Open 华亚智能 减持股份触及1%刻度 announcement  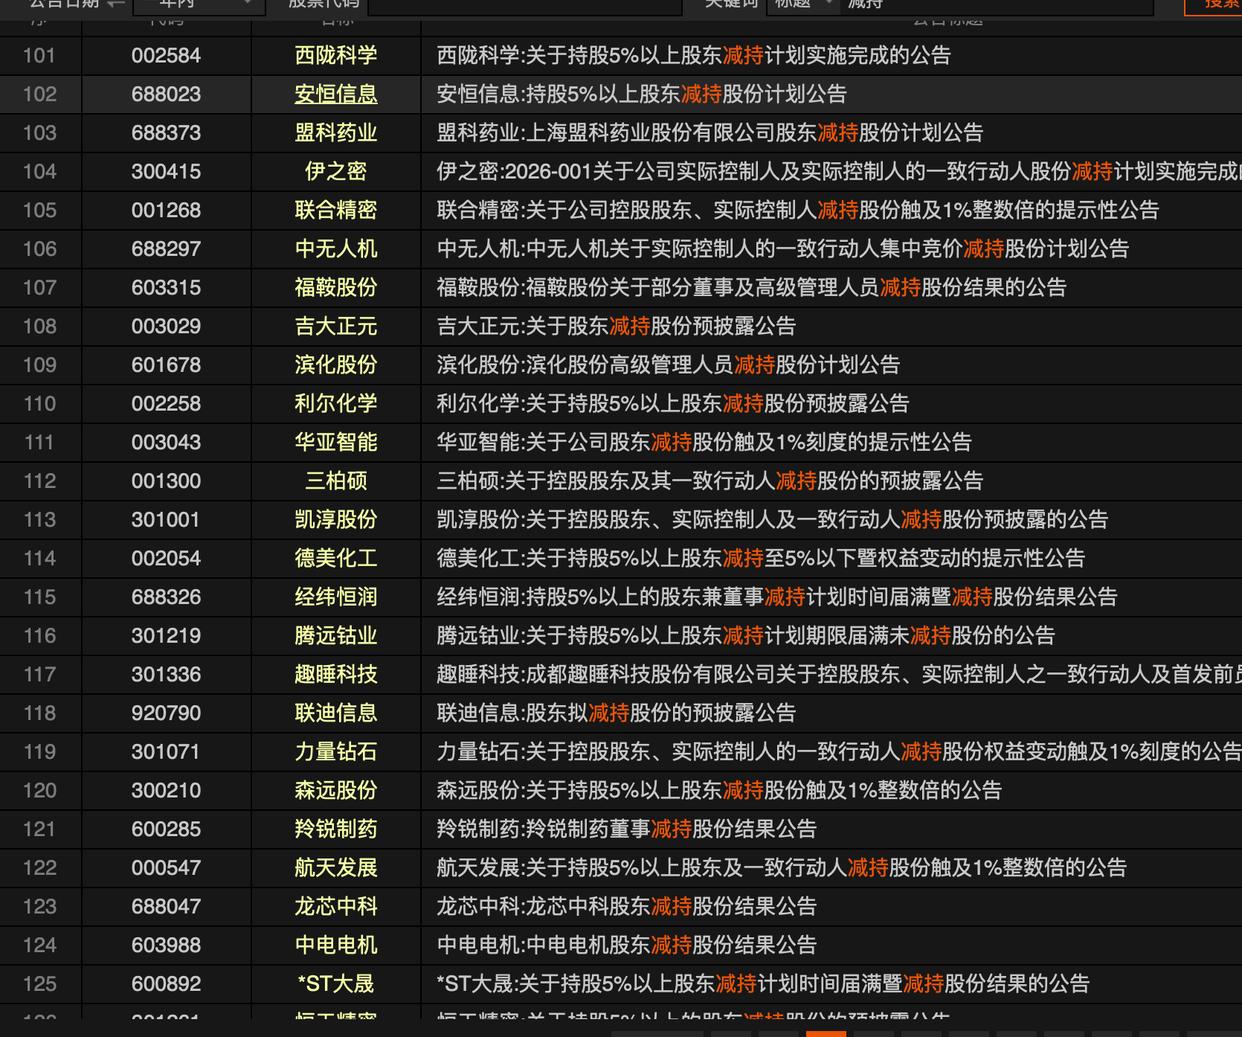[x=704, y=442]
